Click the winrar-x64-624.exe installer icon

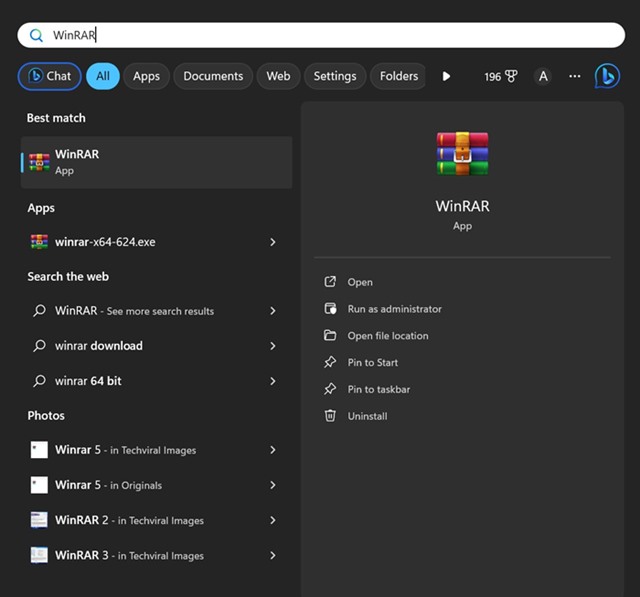39,242
